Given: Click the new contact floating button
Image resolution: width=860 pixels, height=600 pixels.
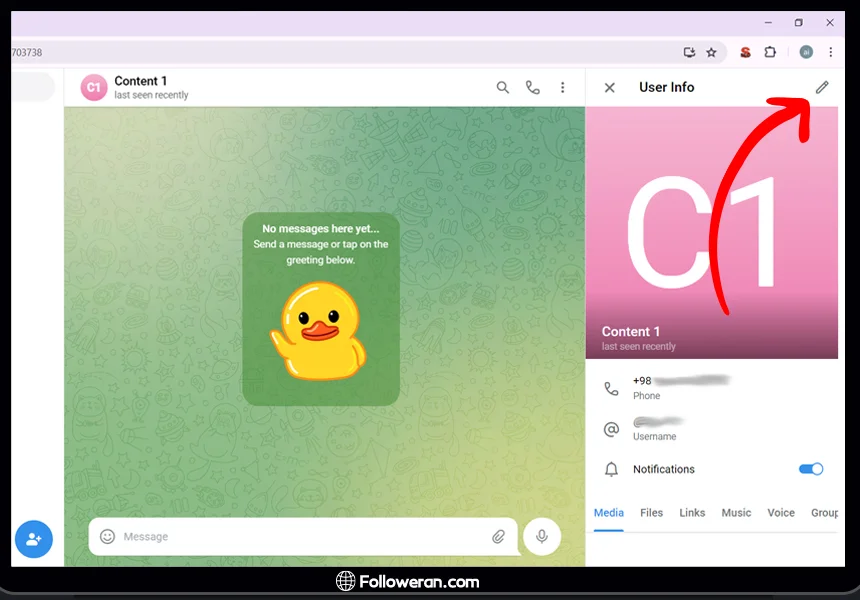Looking at the screenshot, I should click(33, 539).
